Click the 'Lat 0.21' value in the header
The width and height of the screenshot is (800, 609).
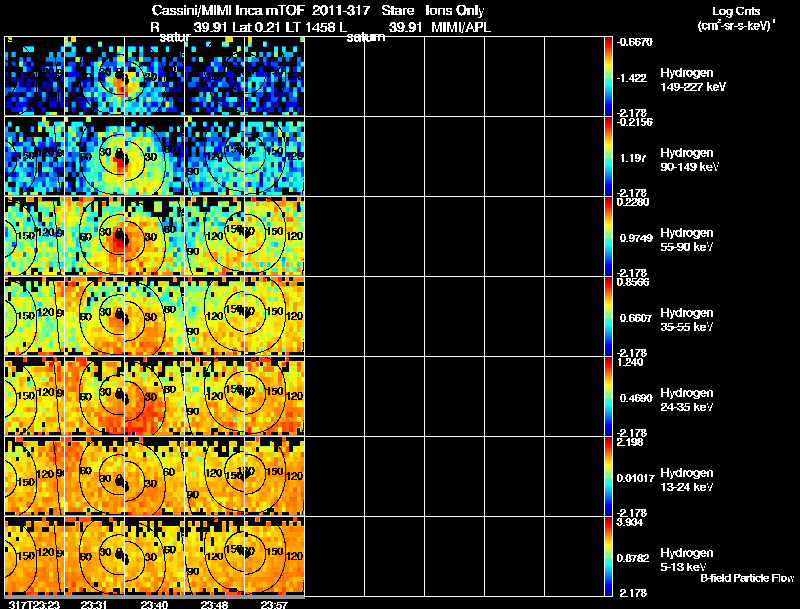[x=256, y=27]
